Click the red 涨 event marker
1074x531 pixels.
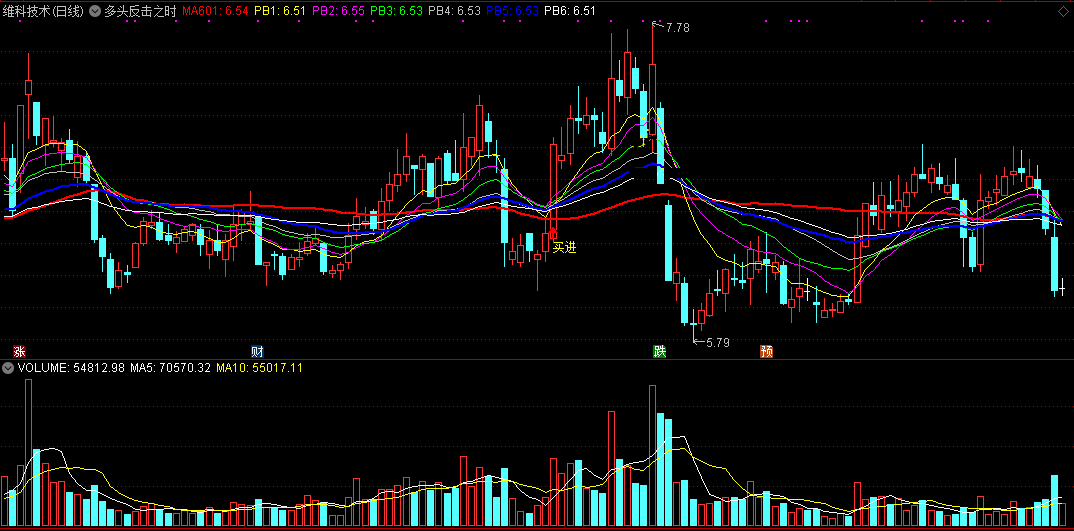[19, 352]
